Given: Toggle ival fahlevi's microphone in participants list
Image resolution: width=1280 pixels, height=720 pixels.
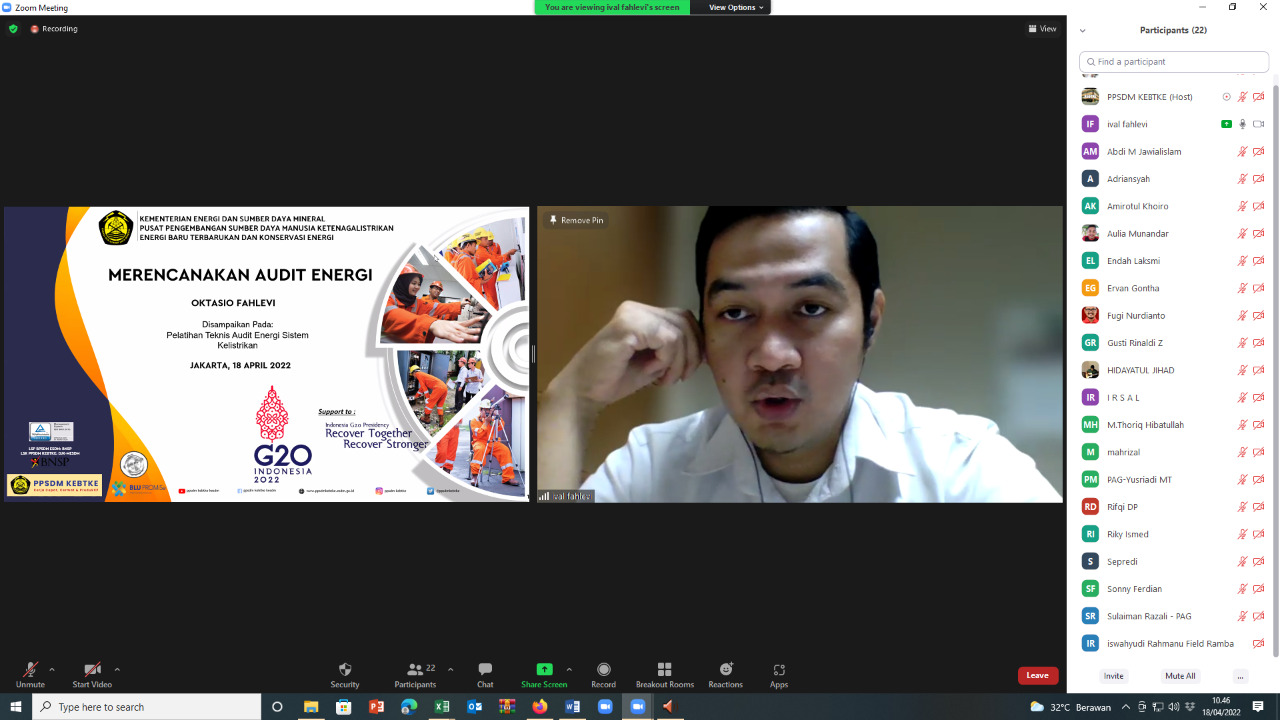Looking at the screenshot, I should tap(1242, 124).
